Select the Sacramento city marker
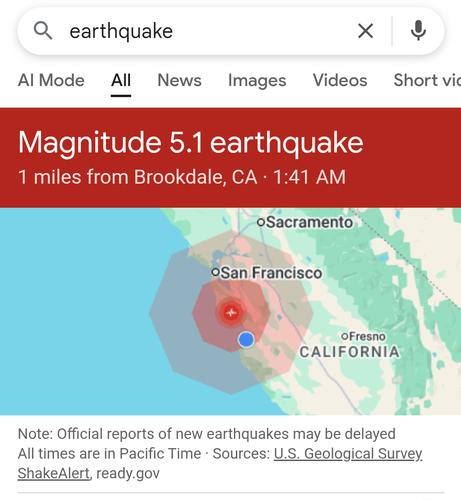The width and height of the screenshot is (461, 500). pyautogui.click(x=305, y=222)
